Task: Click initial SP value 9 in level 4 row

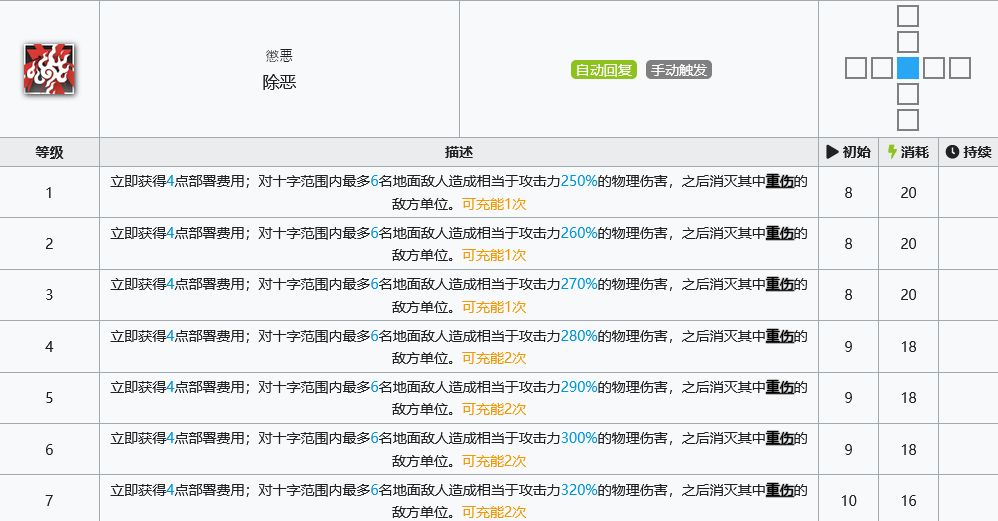Action: coord(848,347)
